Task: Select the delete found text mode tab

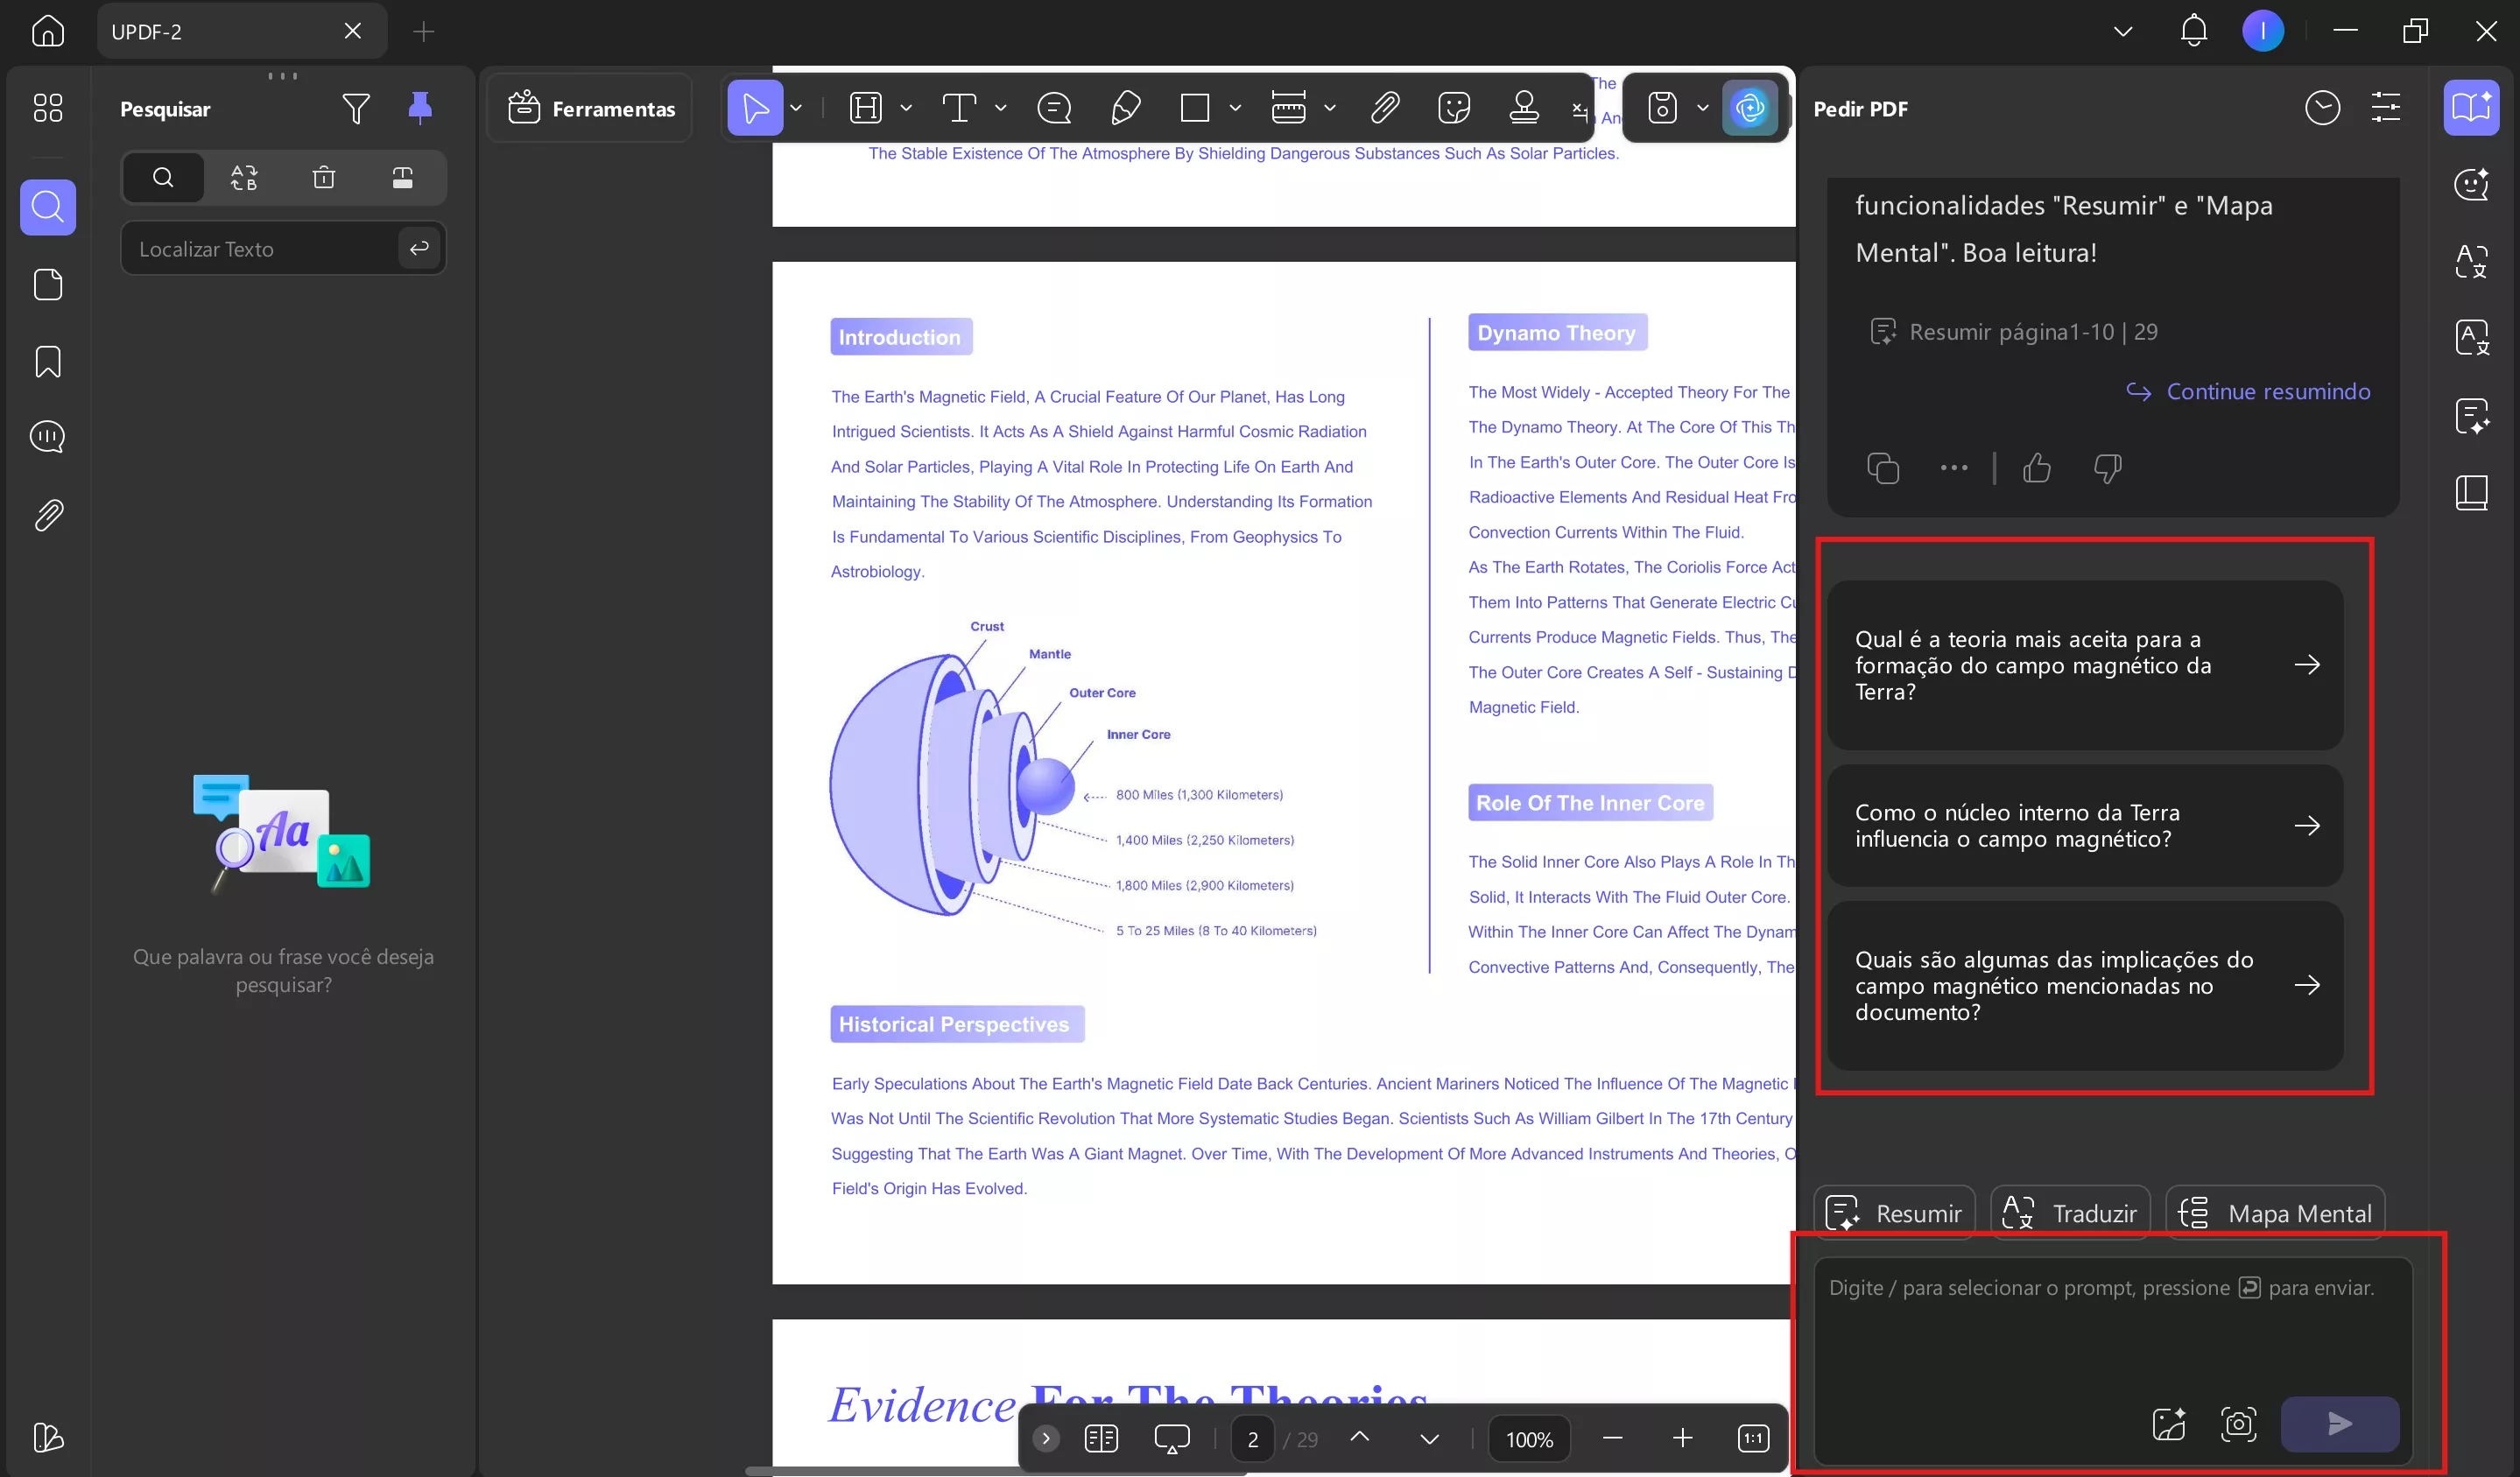Action: pos(323,178)
